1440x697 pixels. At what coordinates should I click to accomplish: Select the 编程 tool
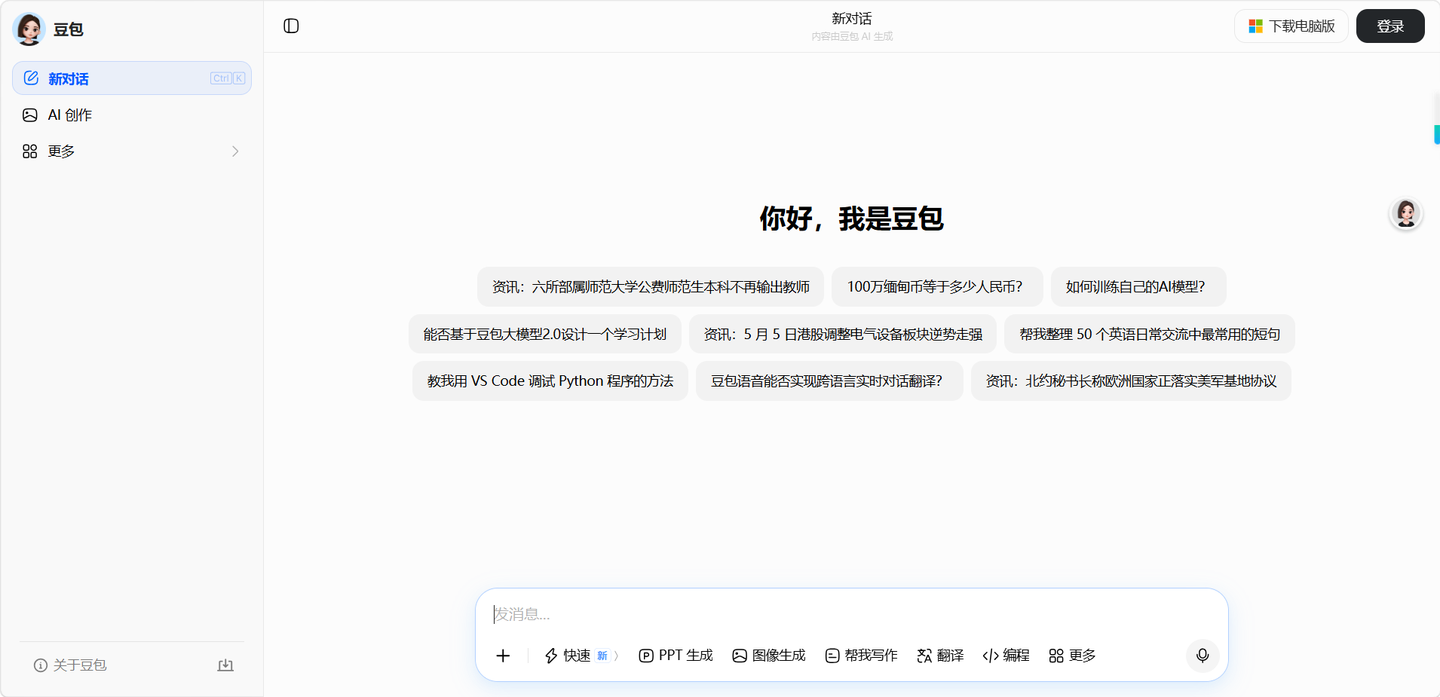coord(1006,656)
